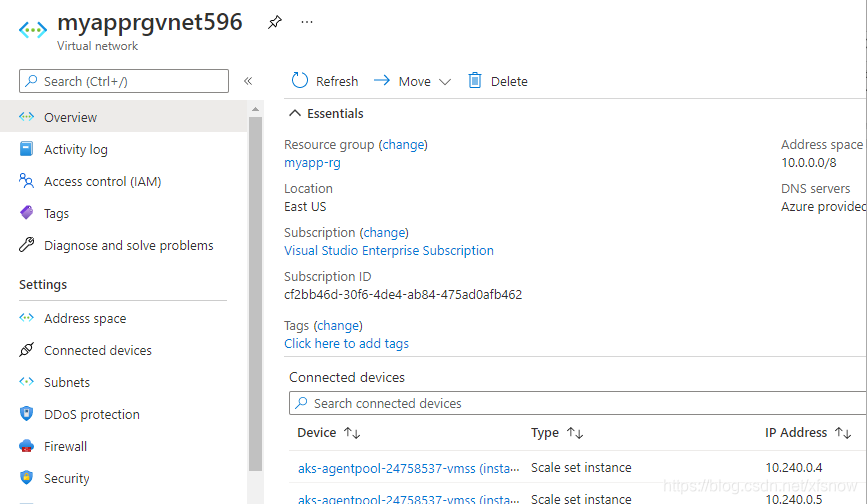The image size is (867, 504).
Task: Click the purple Tags icon
Action: pos(27,212)
